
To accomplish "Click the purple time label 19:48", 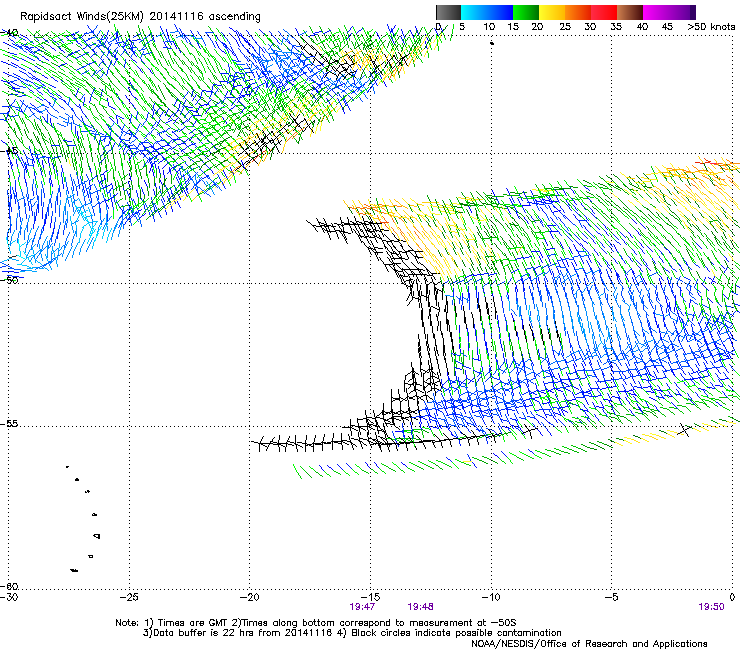I will coord(420,607).
